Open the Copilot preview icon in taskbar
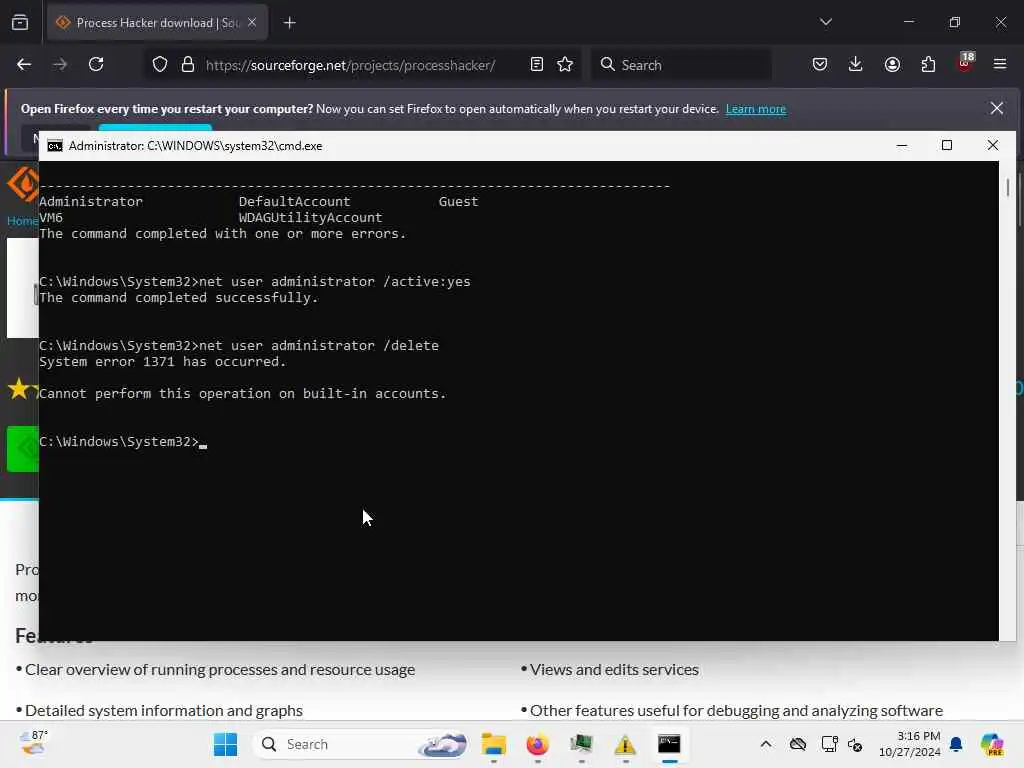The image size is (1024, 768). 992,744
